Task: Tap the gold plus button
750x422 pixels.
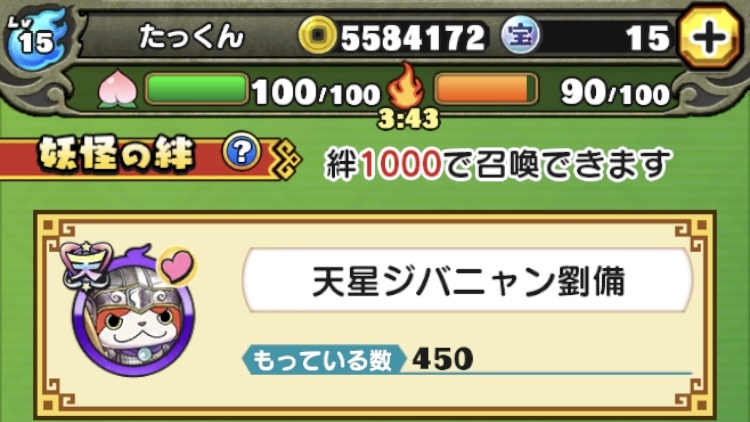Action: point(710,37)
